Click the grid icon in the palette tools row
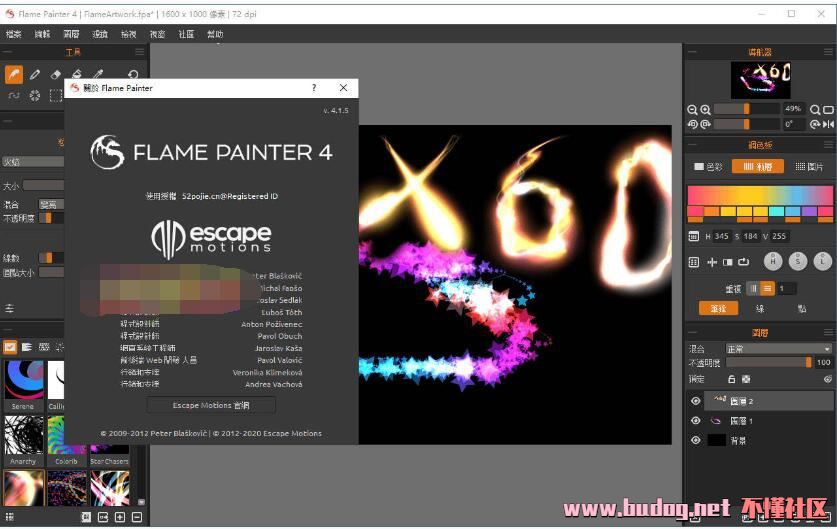837x529 pixels. tap(693, 262)
